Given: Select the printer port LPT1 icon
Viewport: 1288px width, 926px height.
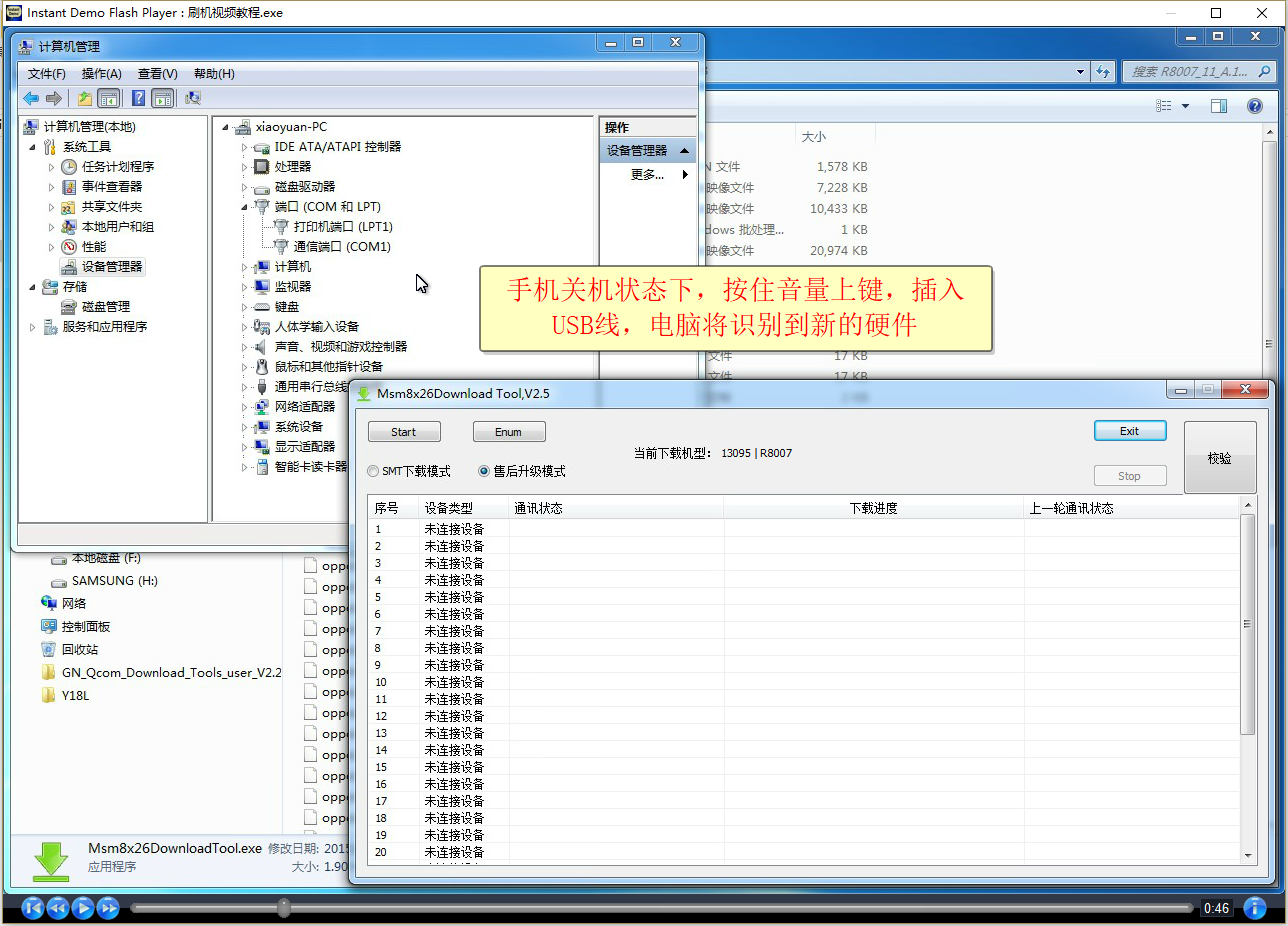Looking at the screenshot, I should pyautogui.click(x=281, y=226).
